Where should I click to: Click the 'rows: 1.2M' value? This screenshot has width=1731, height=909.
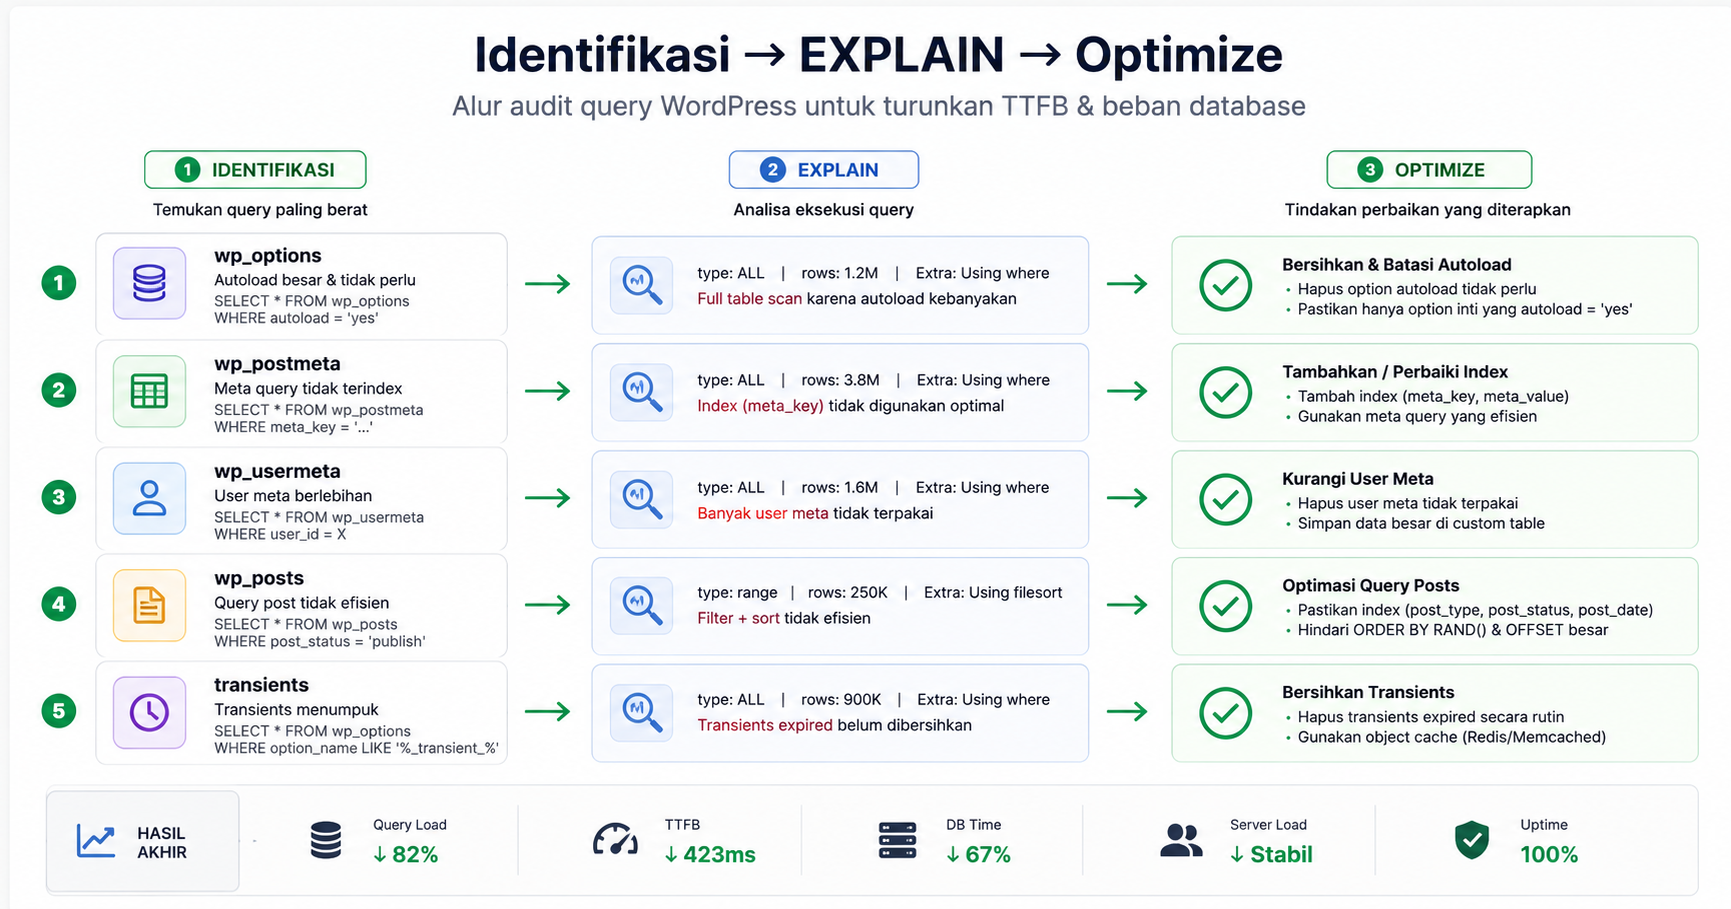click(x=839, y=273)
